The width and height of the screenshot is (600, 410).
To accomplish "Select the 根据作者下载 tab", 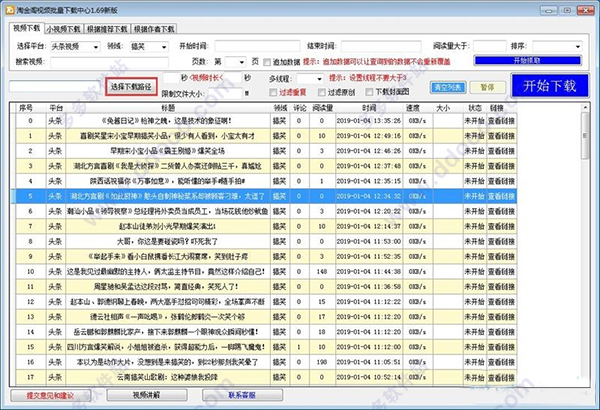I will click(154, 29).
